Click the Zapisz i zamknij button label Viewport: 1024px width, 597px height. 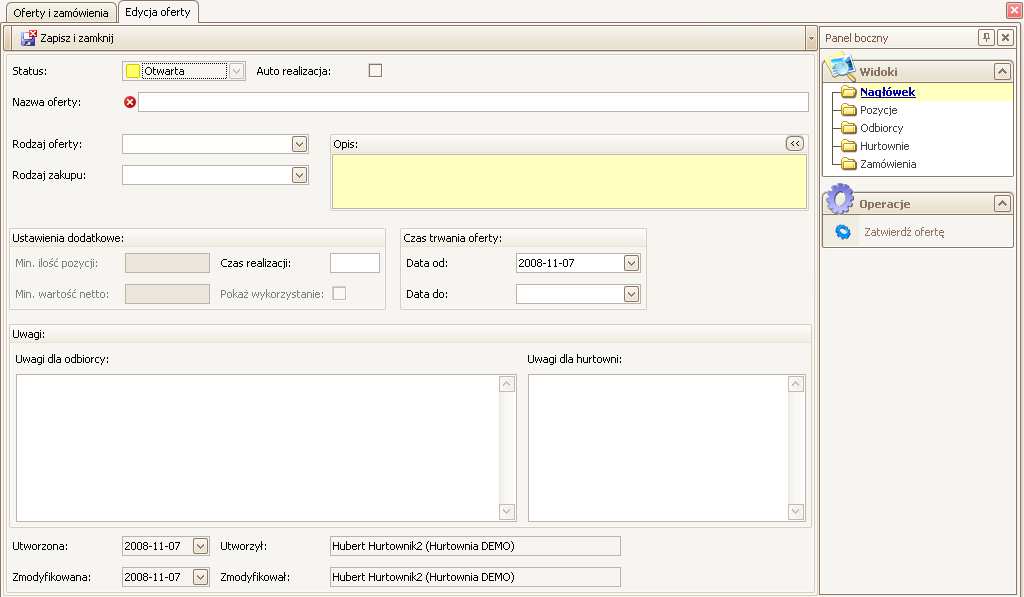tap(77, 38)
